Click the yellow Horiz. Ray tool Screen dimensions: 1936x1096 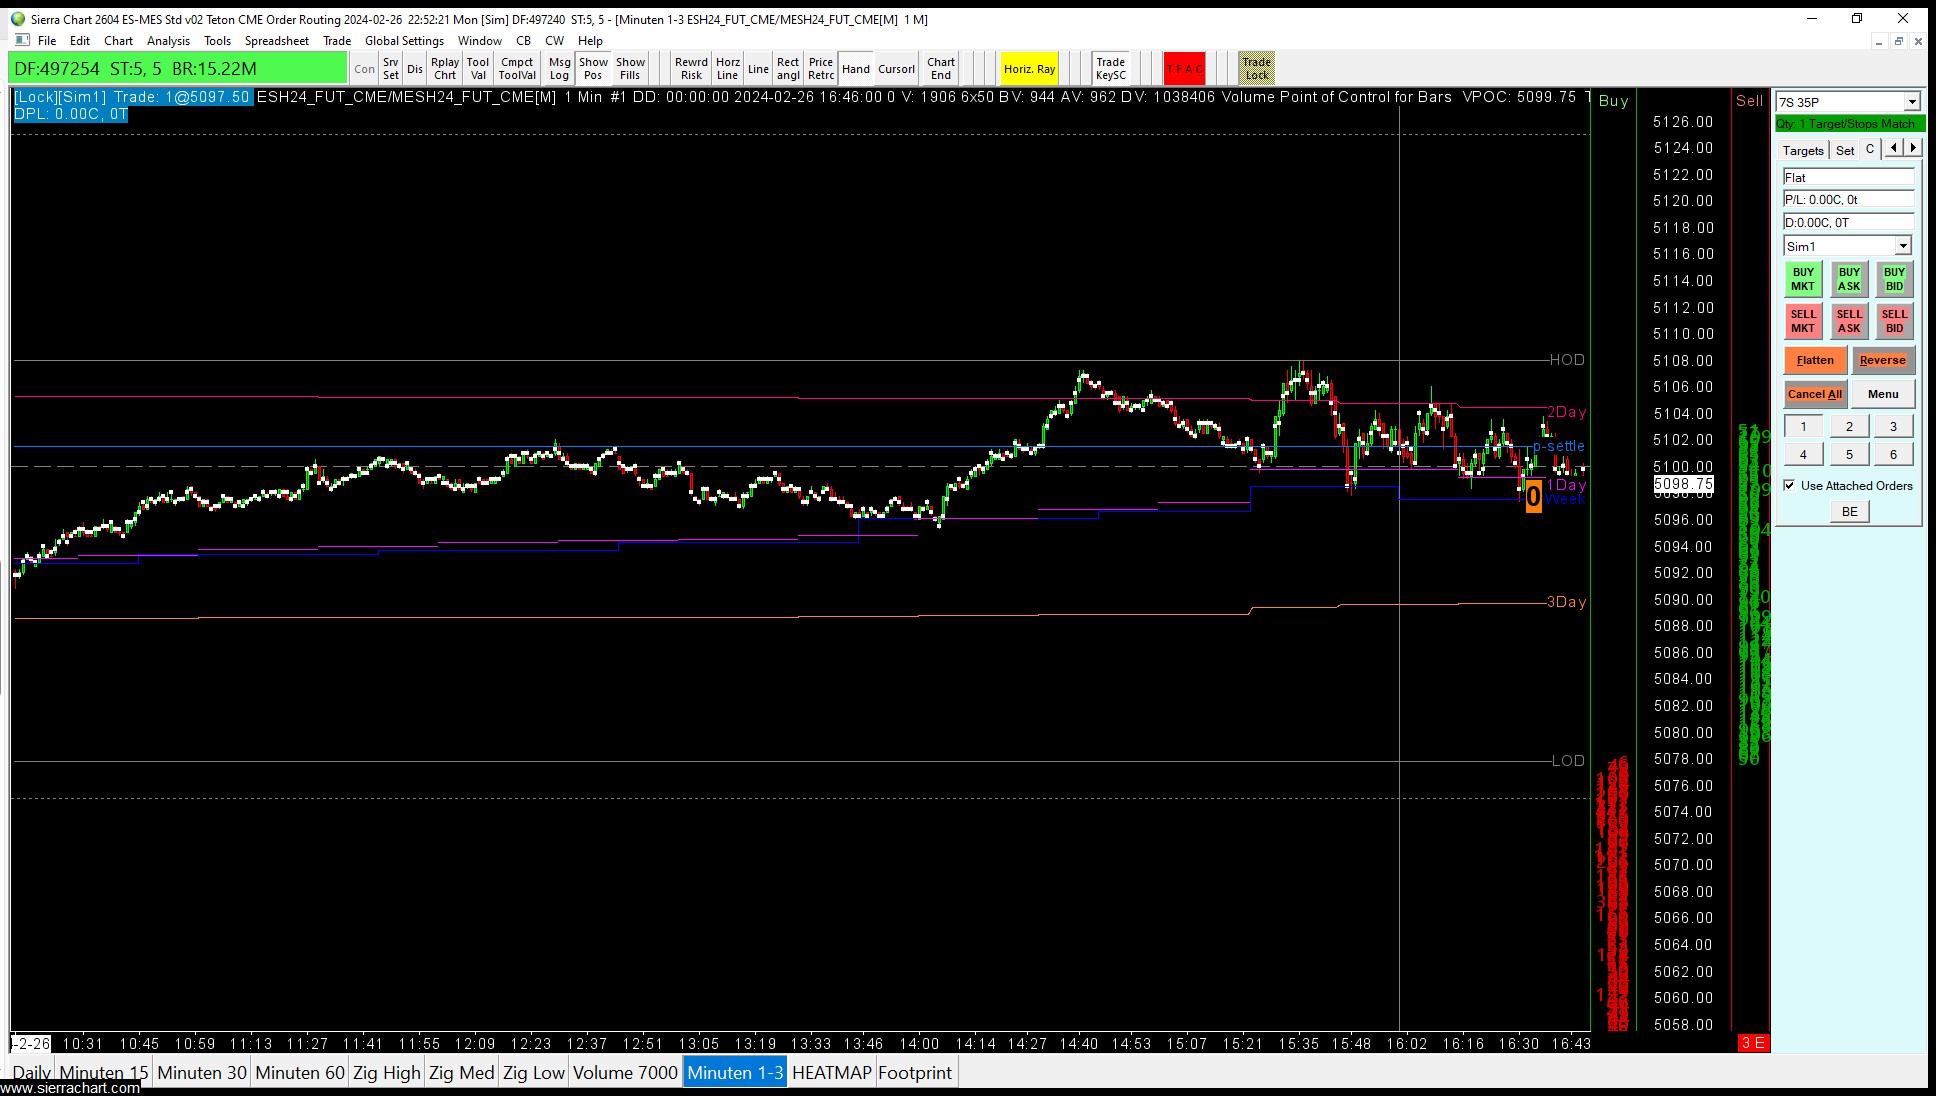(x=1029, y=69)
